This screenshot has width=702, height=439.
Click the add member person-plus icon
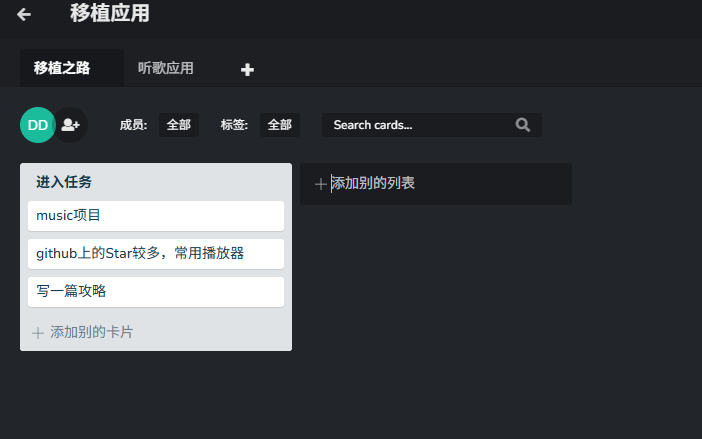coord(71,125)
